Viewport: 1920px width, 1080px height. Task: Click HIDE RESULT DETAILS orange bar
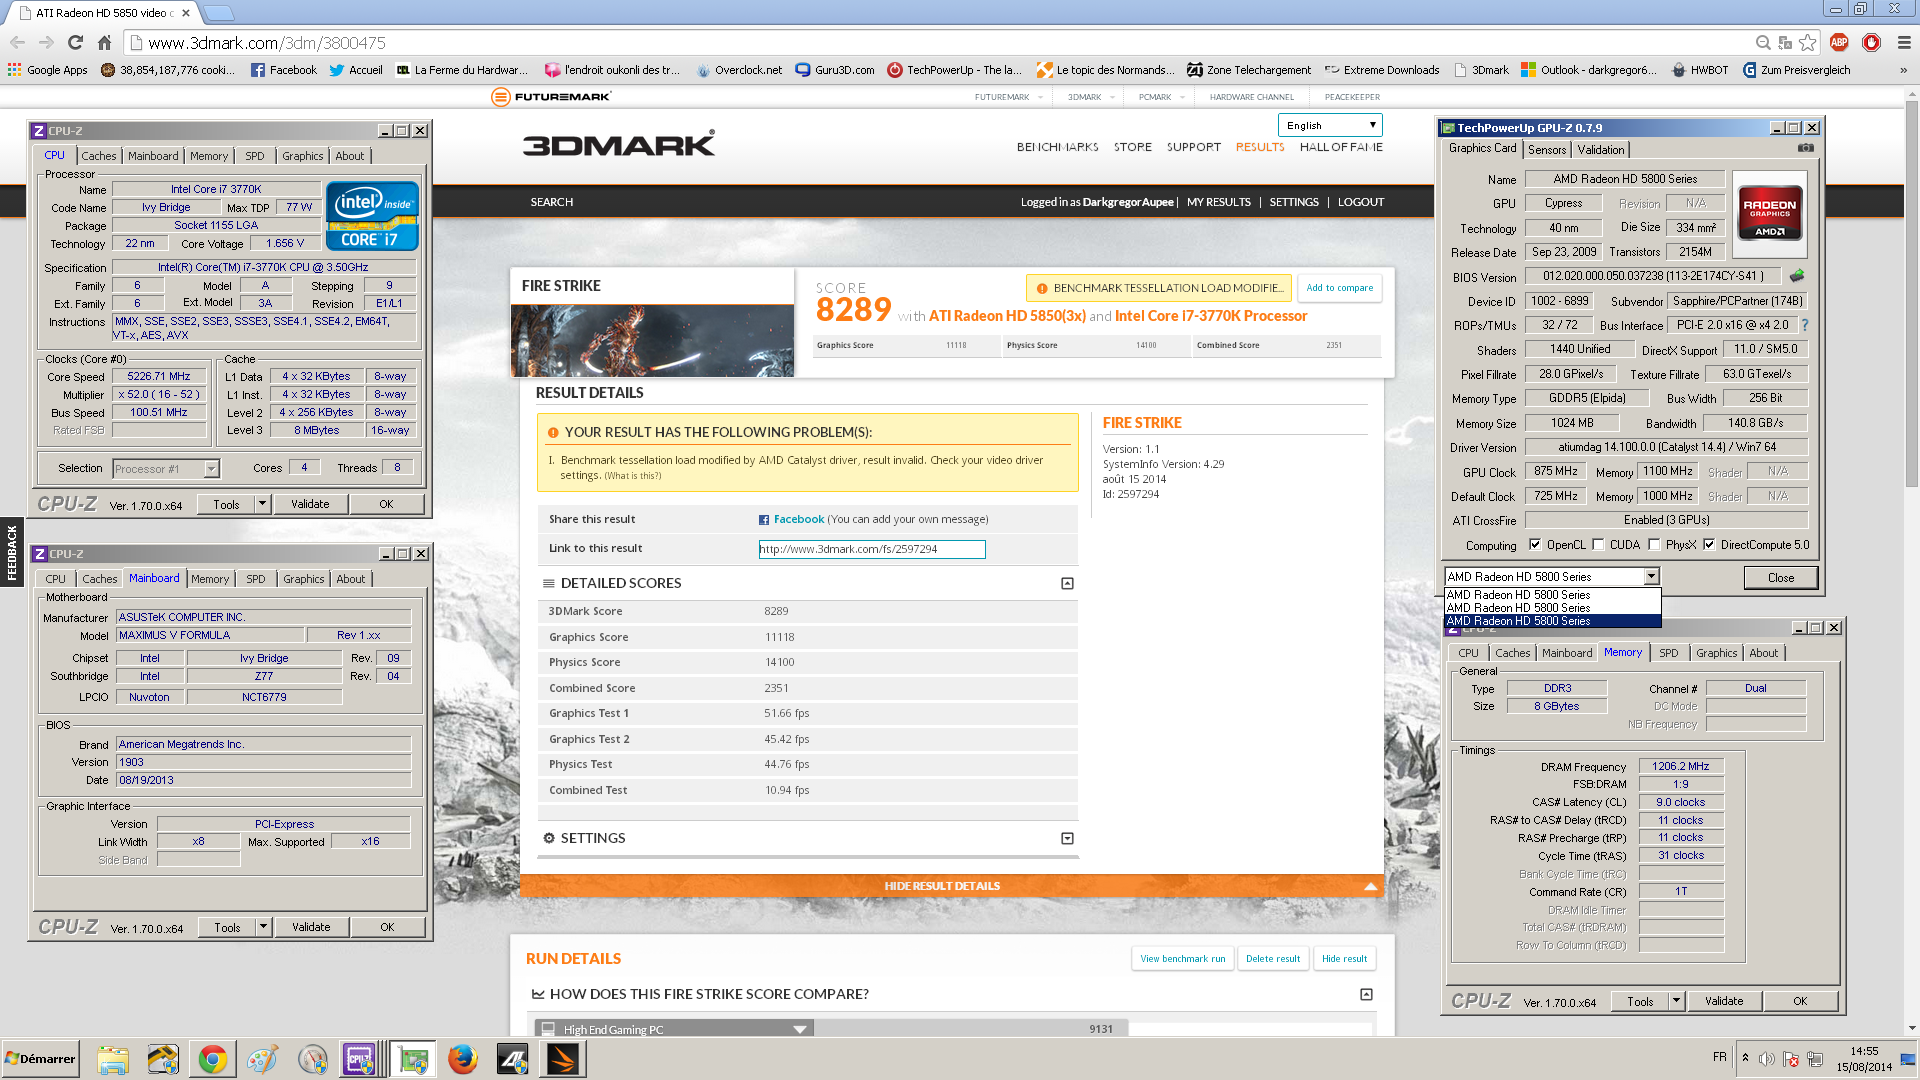tap(952, 886)
